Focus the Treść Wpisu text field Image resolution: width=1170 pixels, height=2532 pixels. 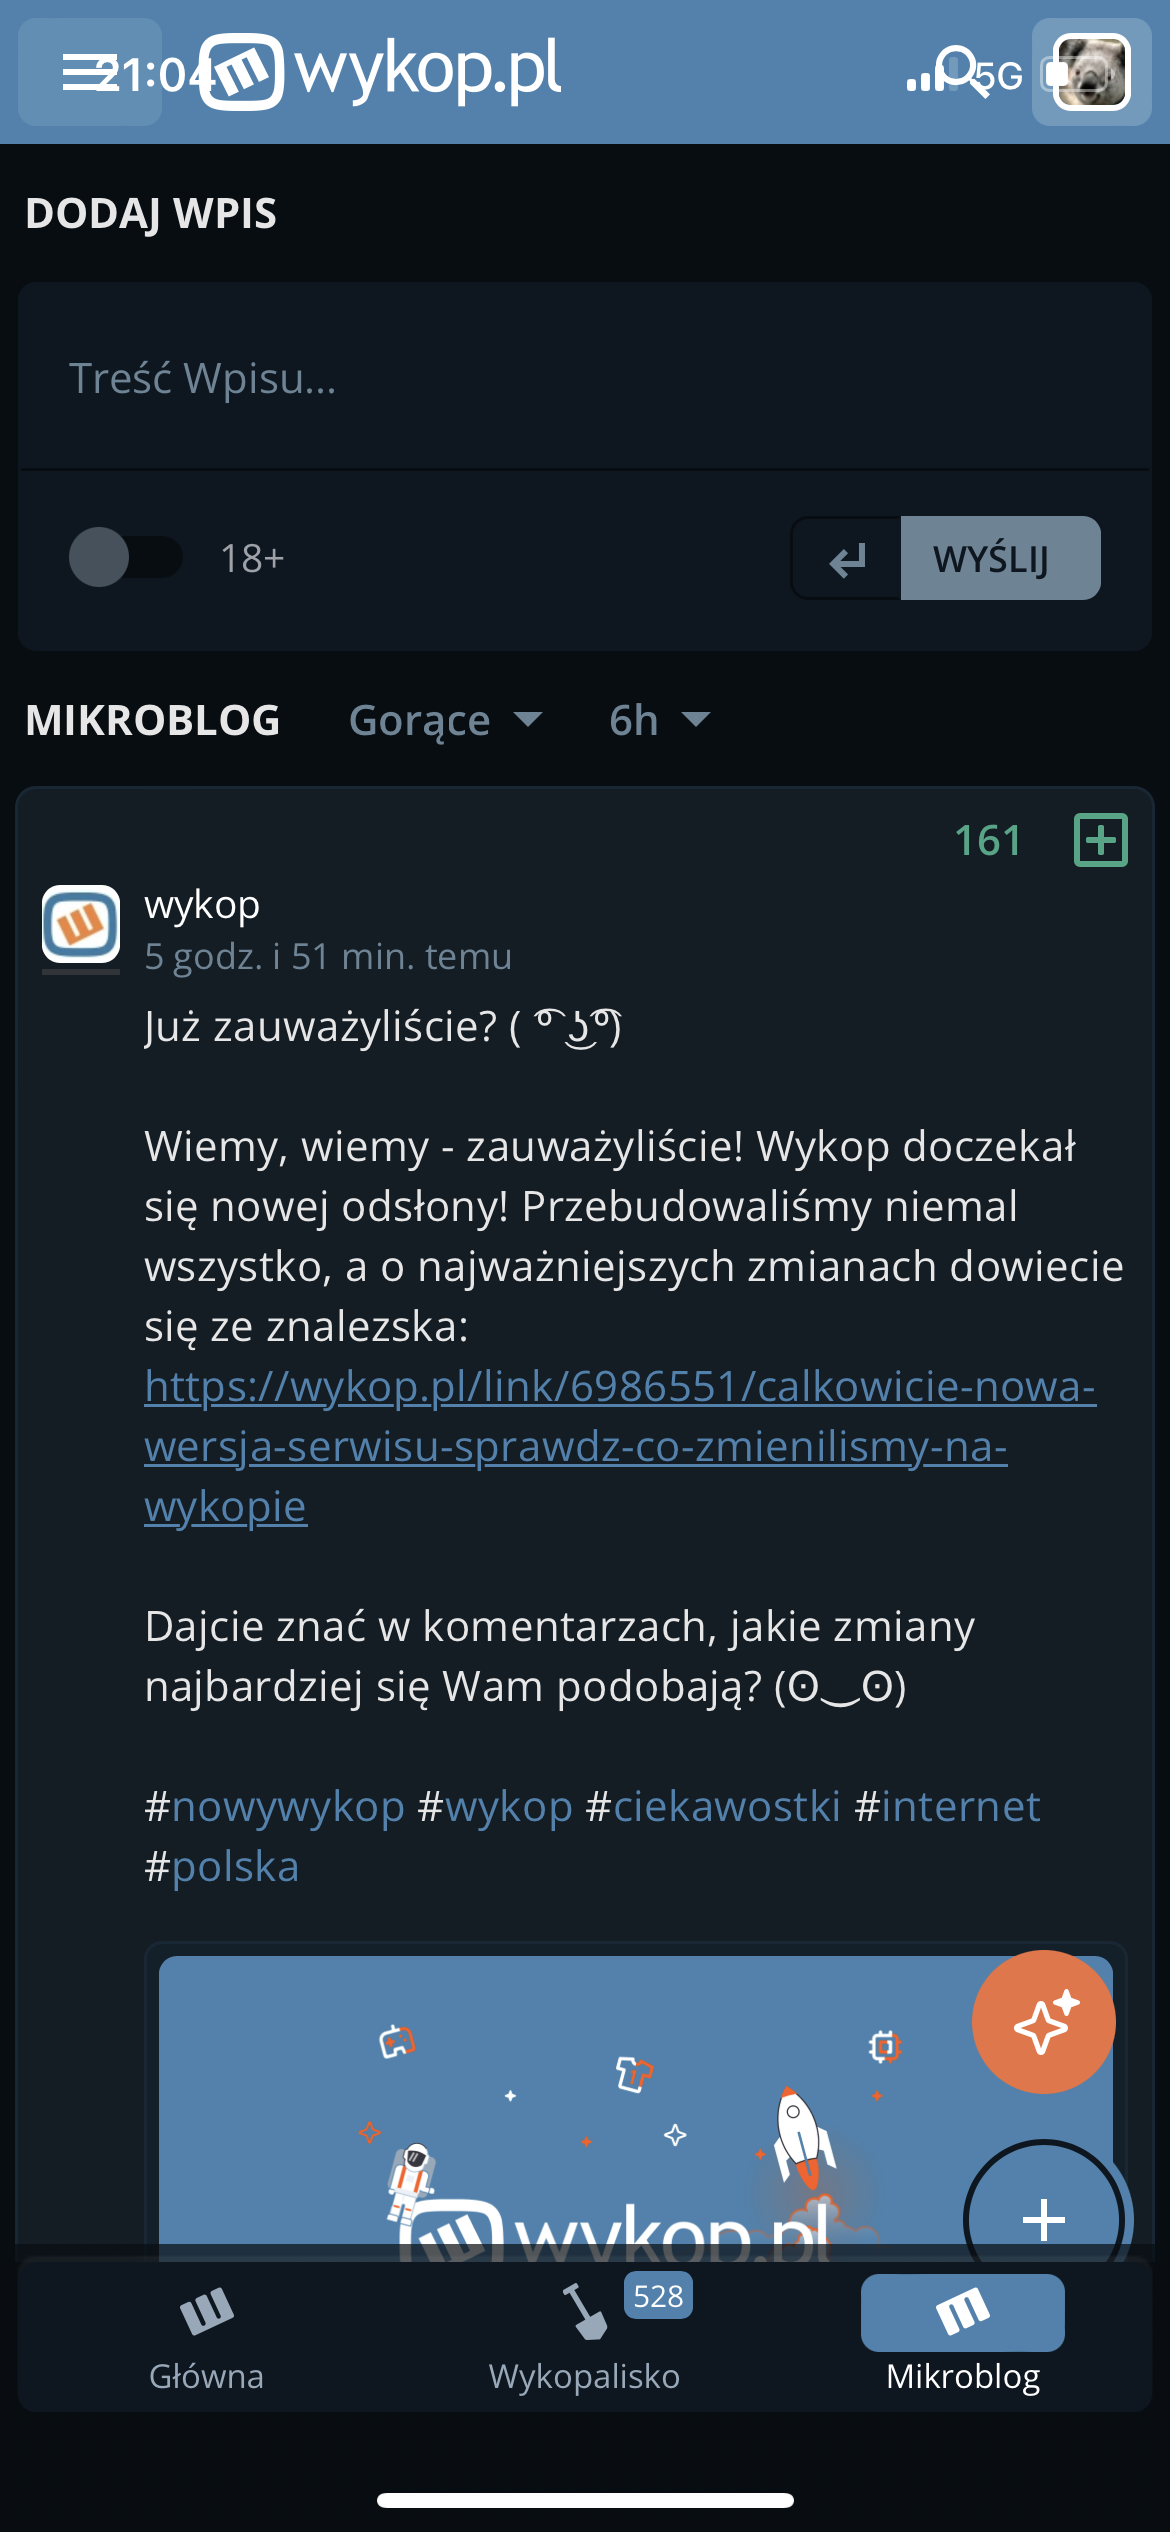tap(584, 378)
